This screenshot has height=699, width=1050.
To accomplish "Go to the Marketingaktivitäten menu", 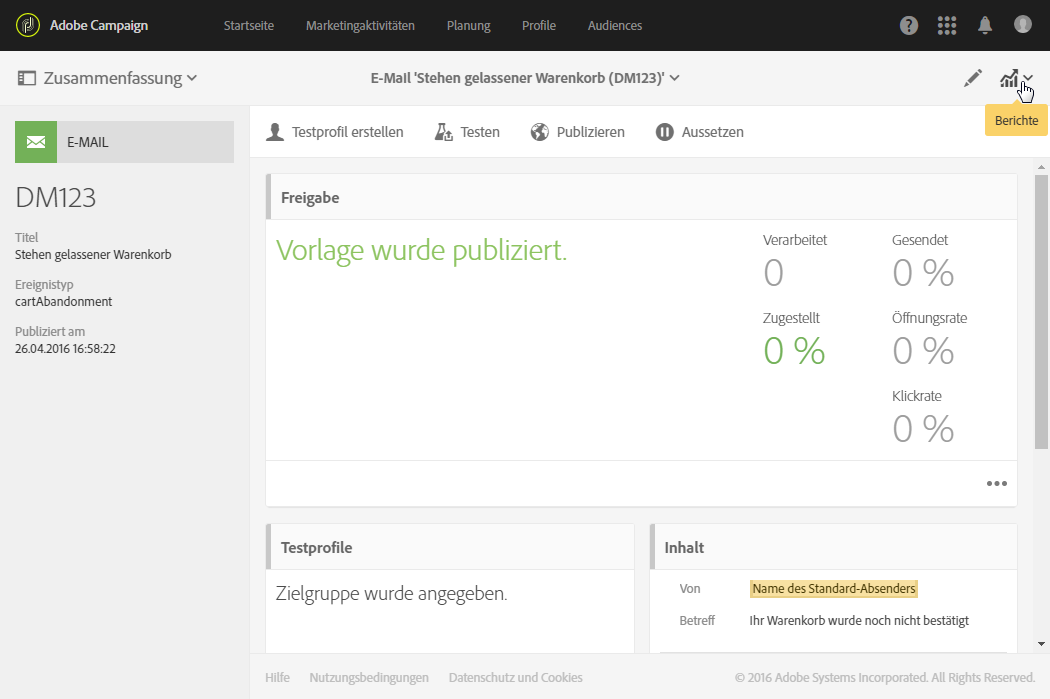I will coord(360,26).
